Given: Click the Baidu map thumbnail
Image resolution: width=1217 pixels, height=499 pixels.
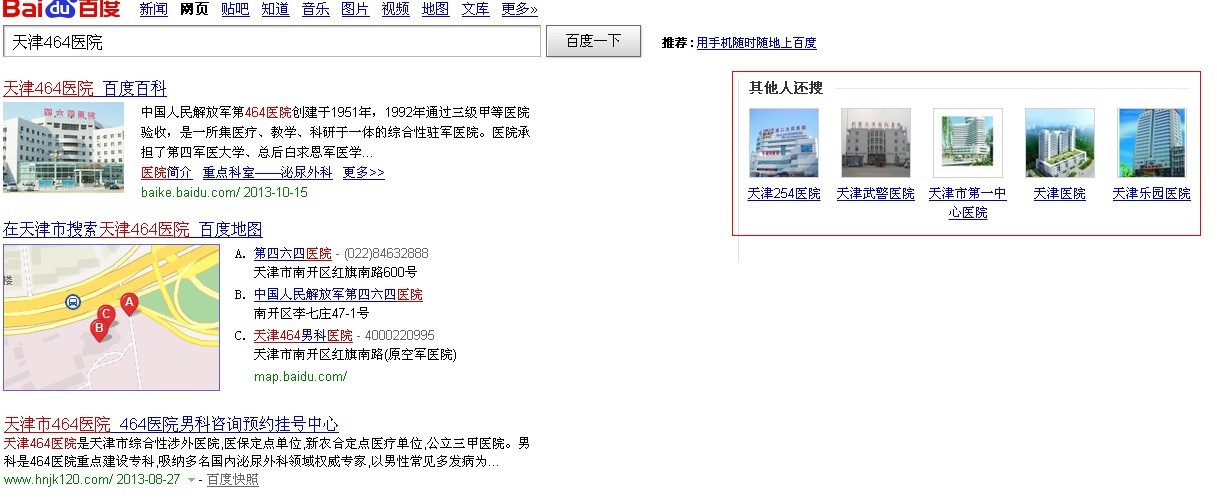Looking at the screenshot, I should coord(111,317).
